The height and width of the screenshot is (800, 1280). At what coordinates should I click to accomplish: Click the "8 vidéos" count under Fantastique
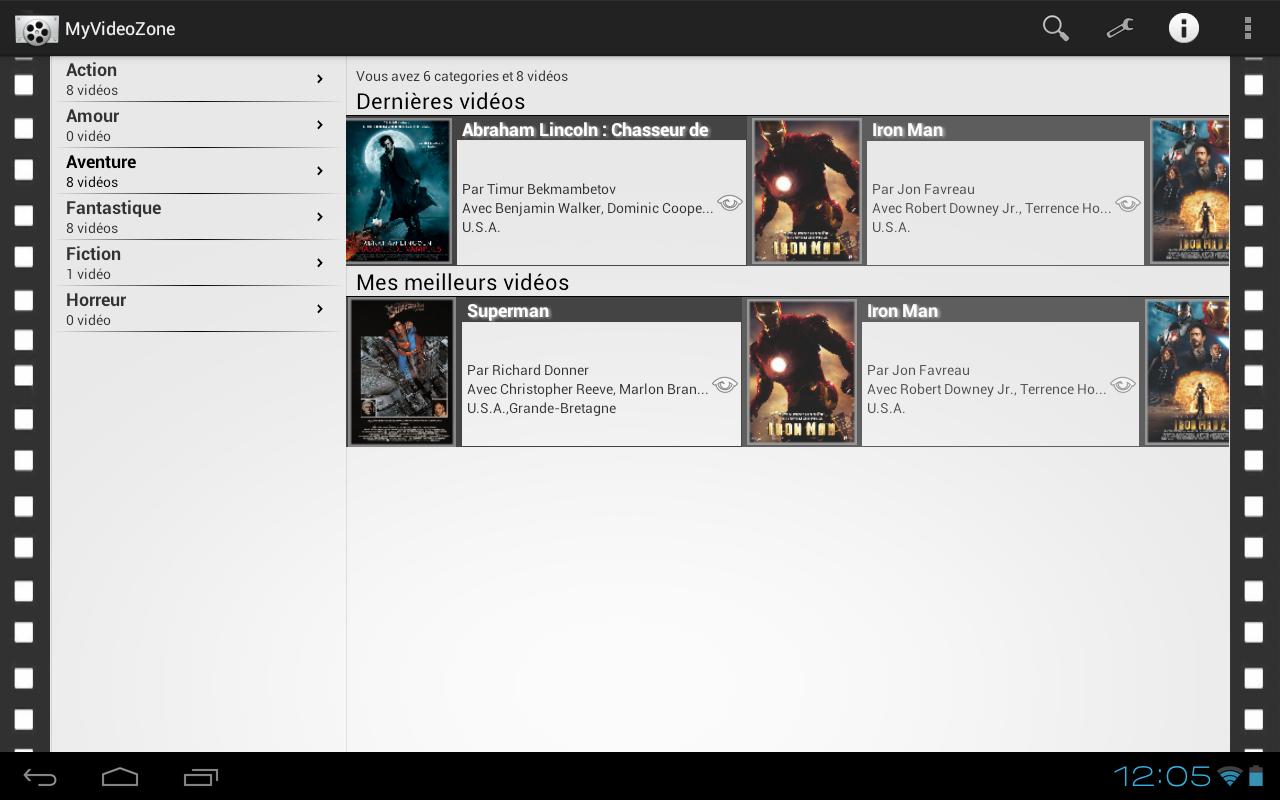coord(92,228)
